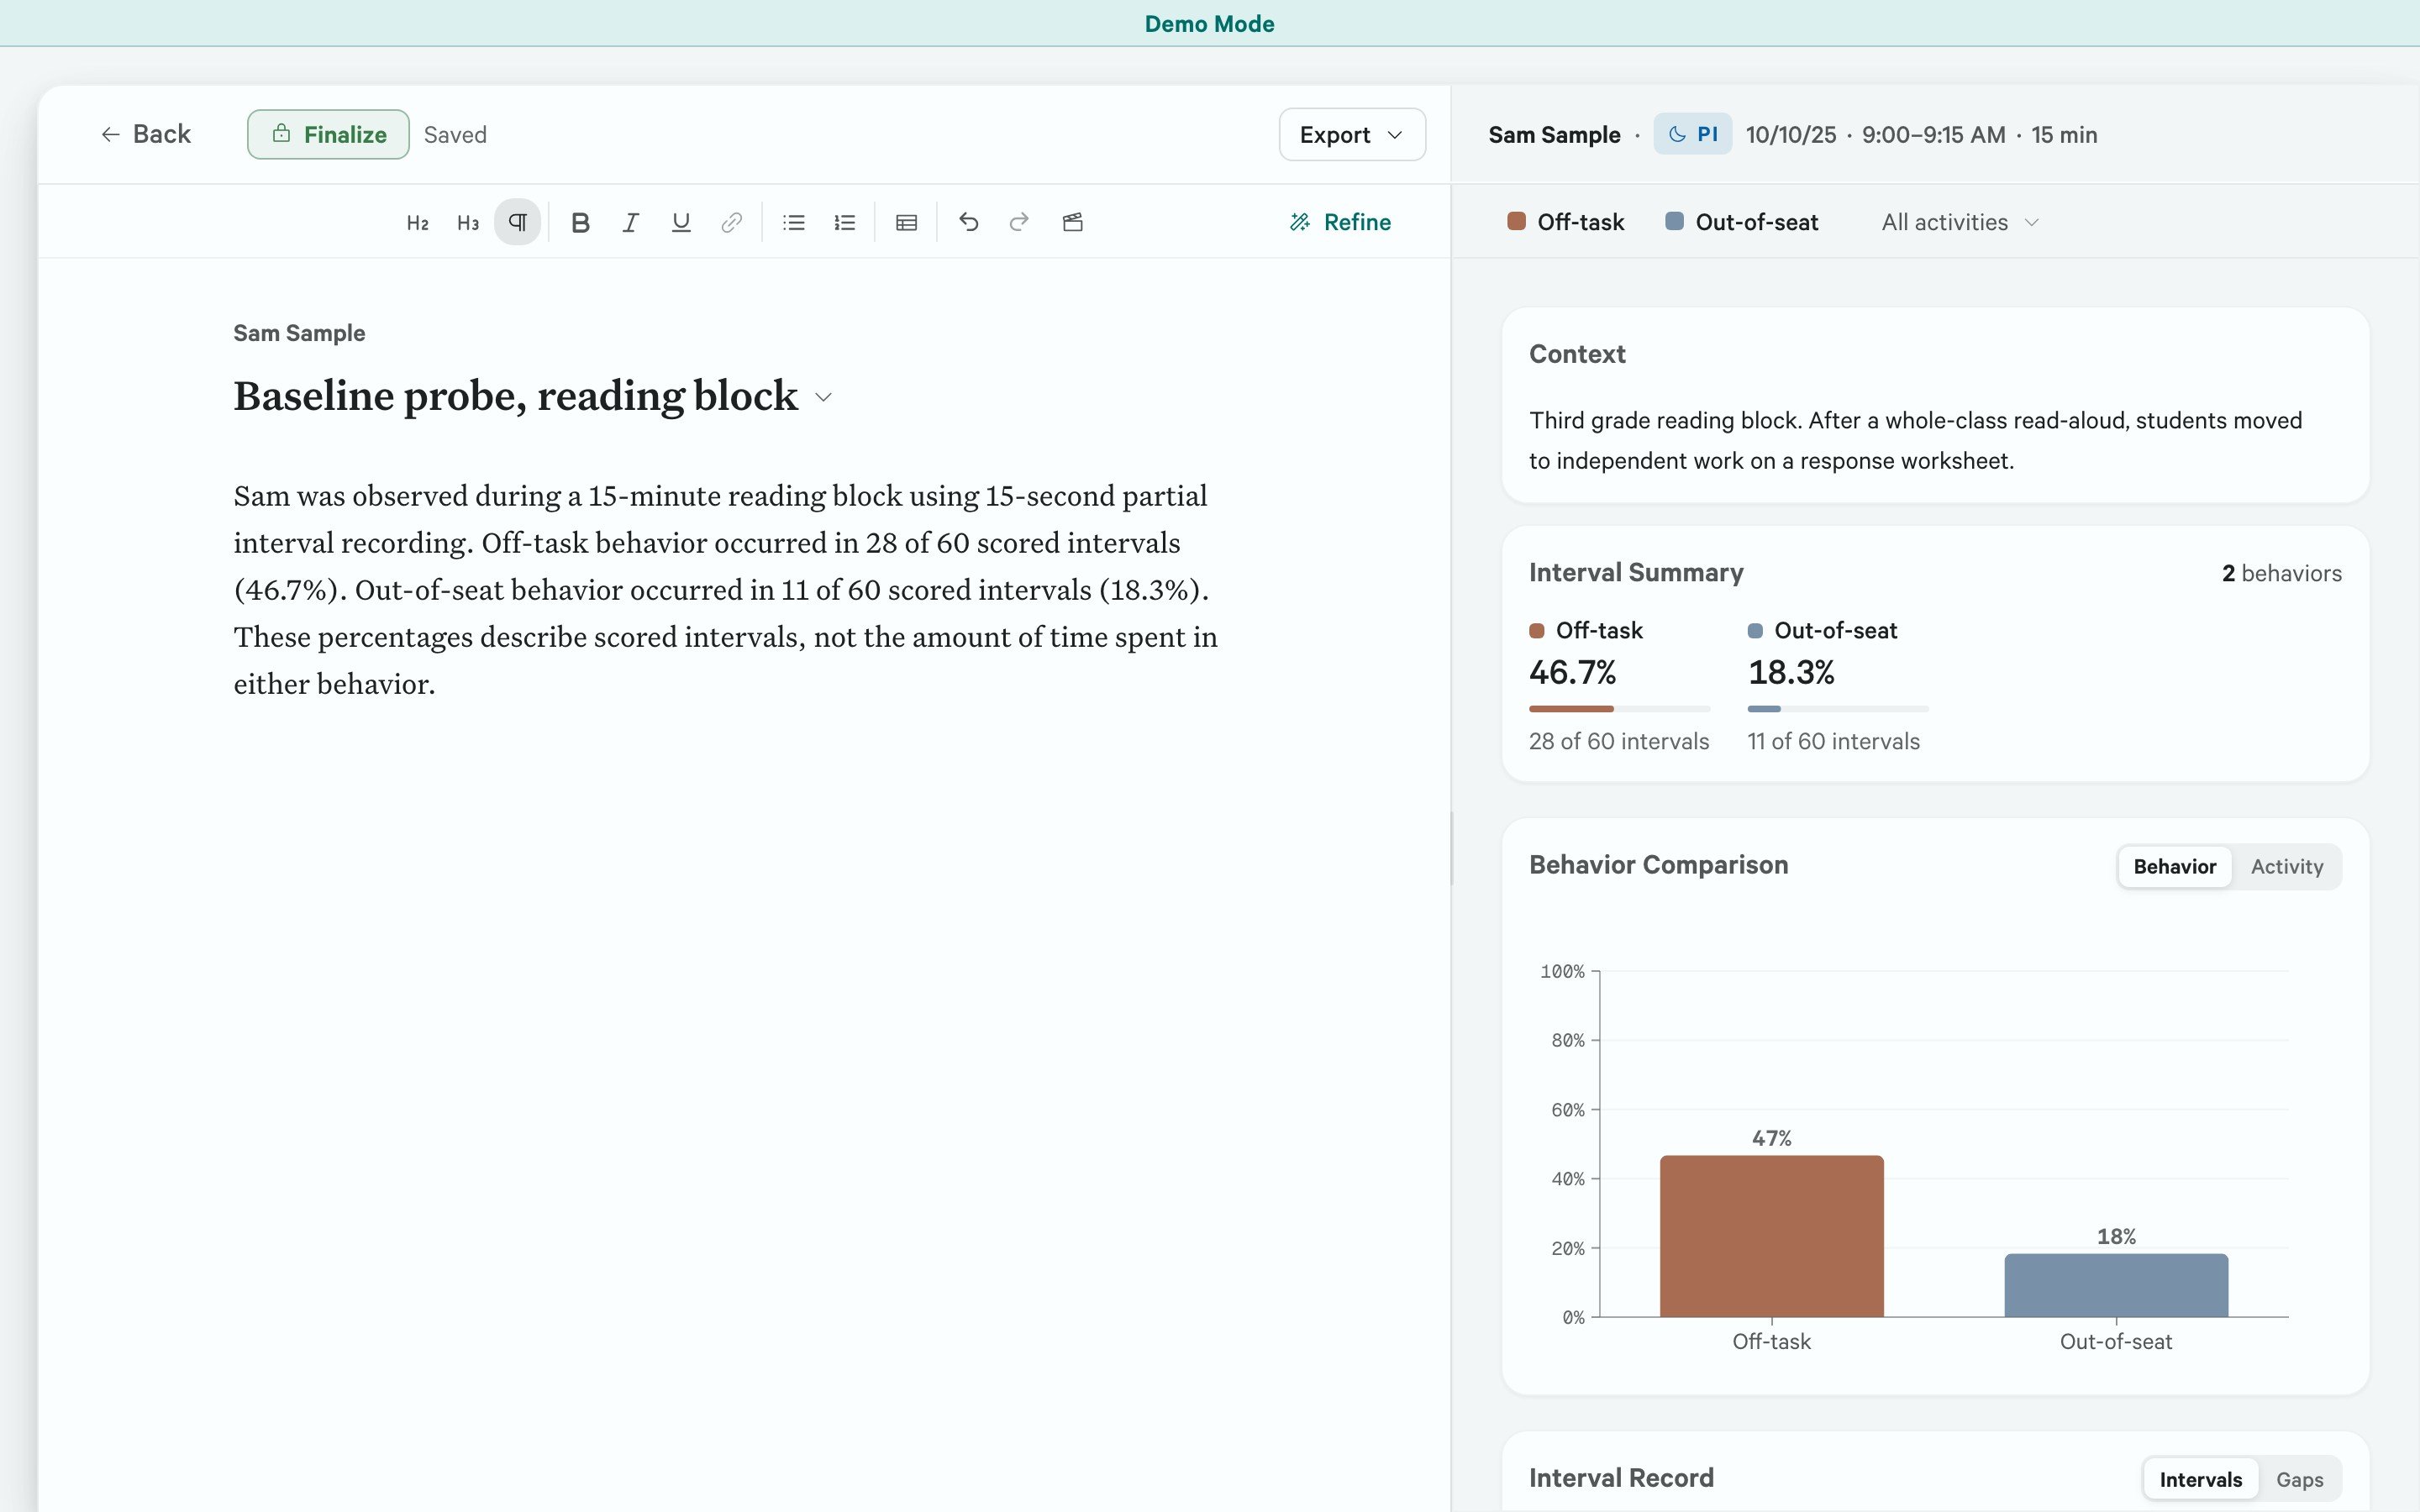Viewport: 2420px width, 1512px height.
Task: Switch Behavior Comparison to Behavior view
Action: (x=2174, y=866)
